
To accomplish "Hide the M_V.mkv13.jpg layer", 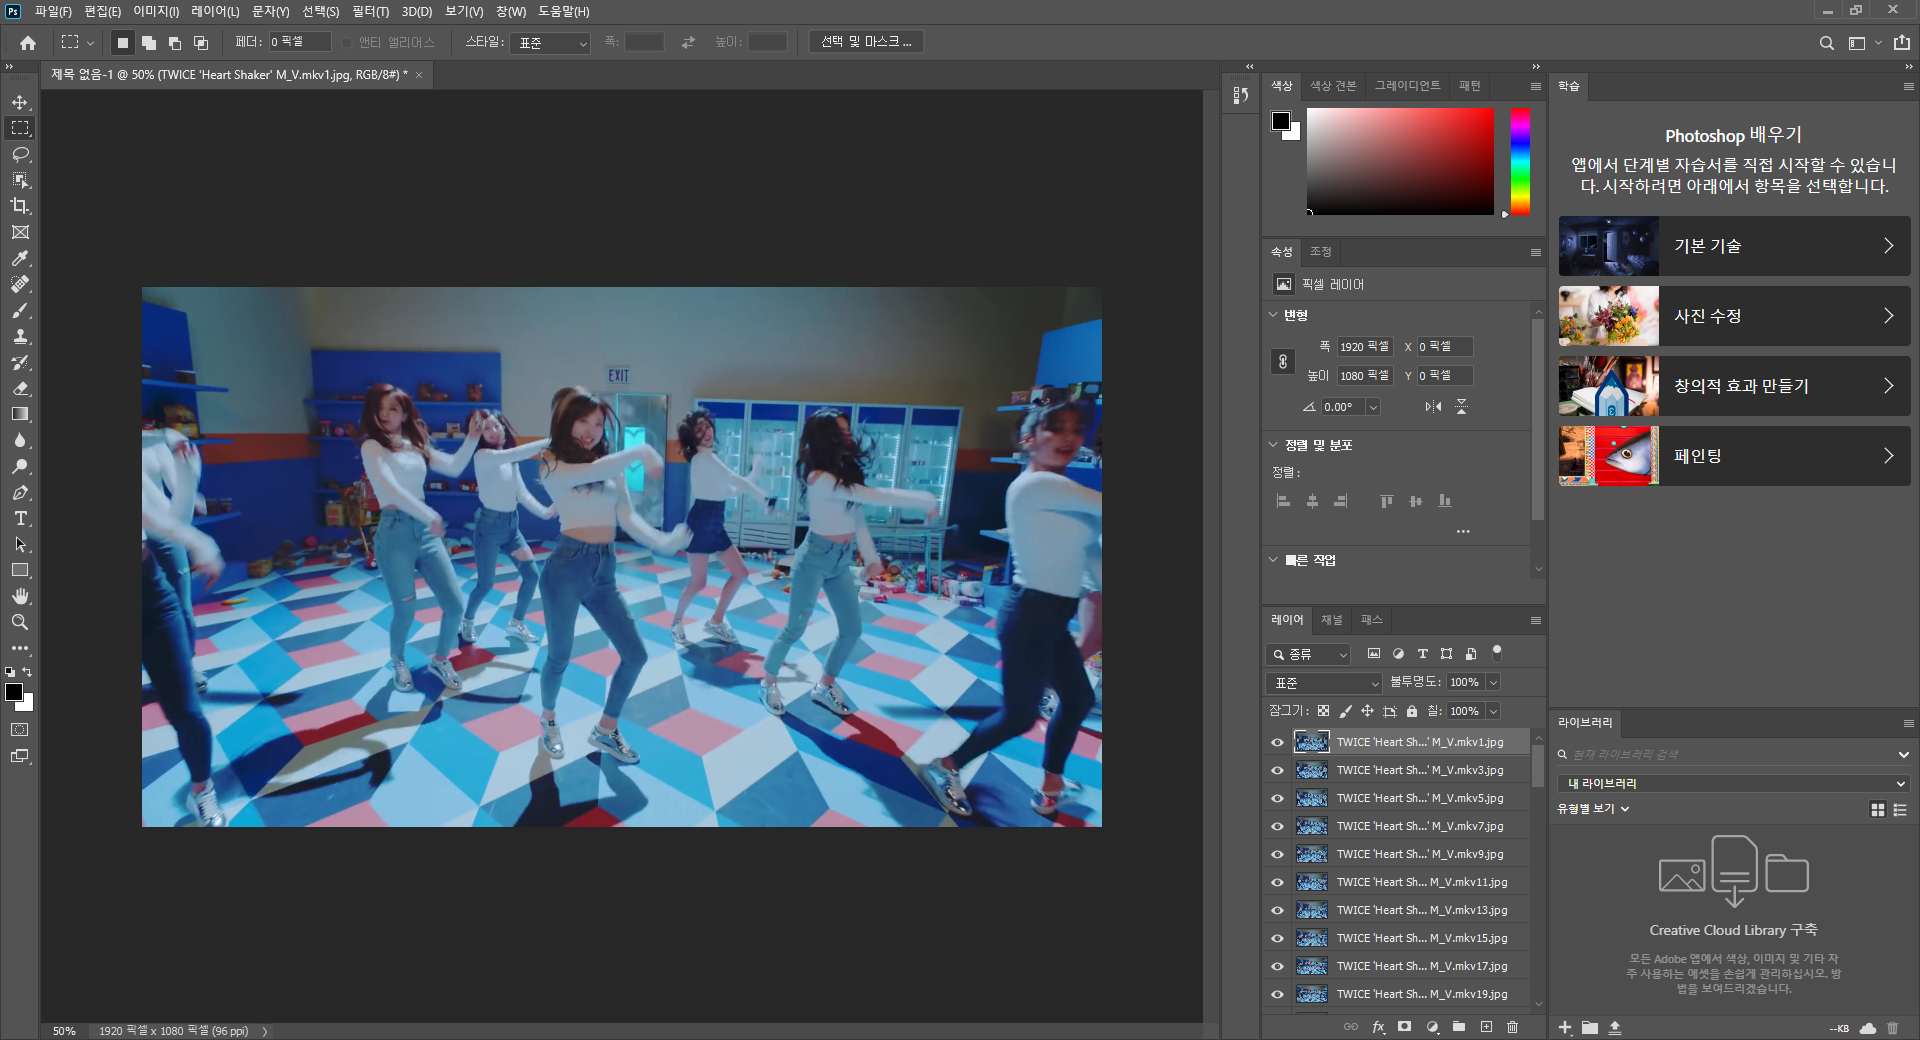I will (1277, 910).
